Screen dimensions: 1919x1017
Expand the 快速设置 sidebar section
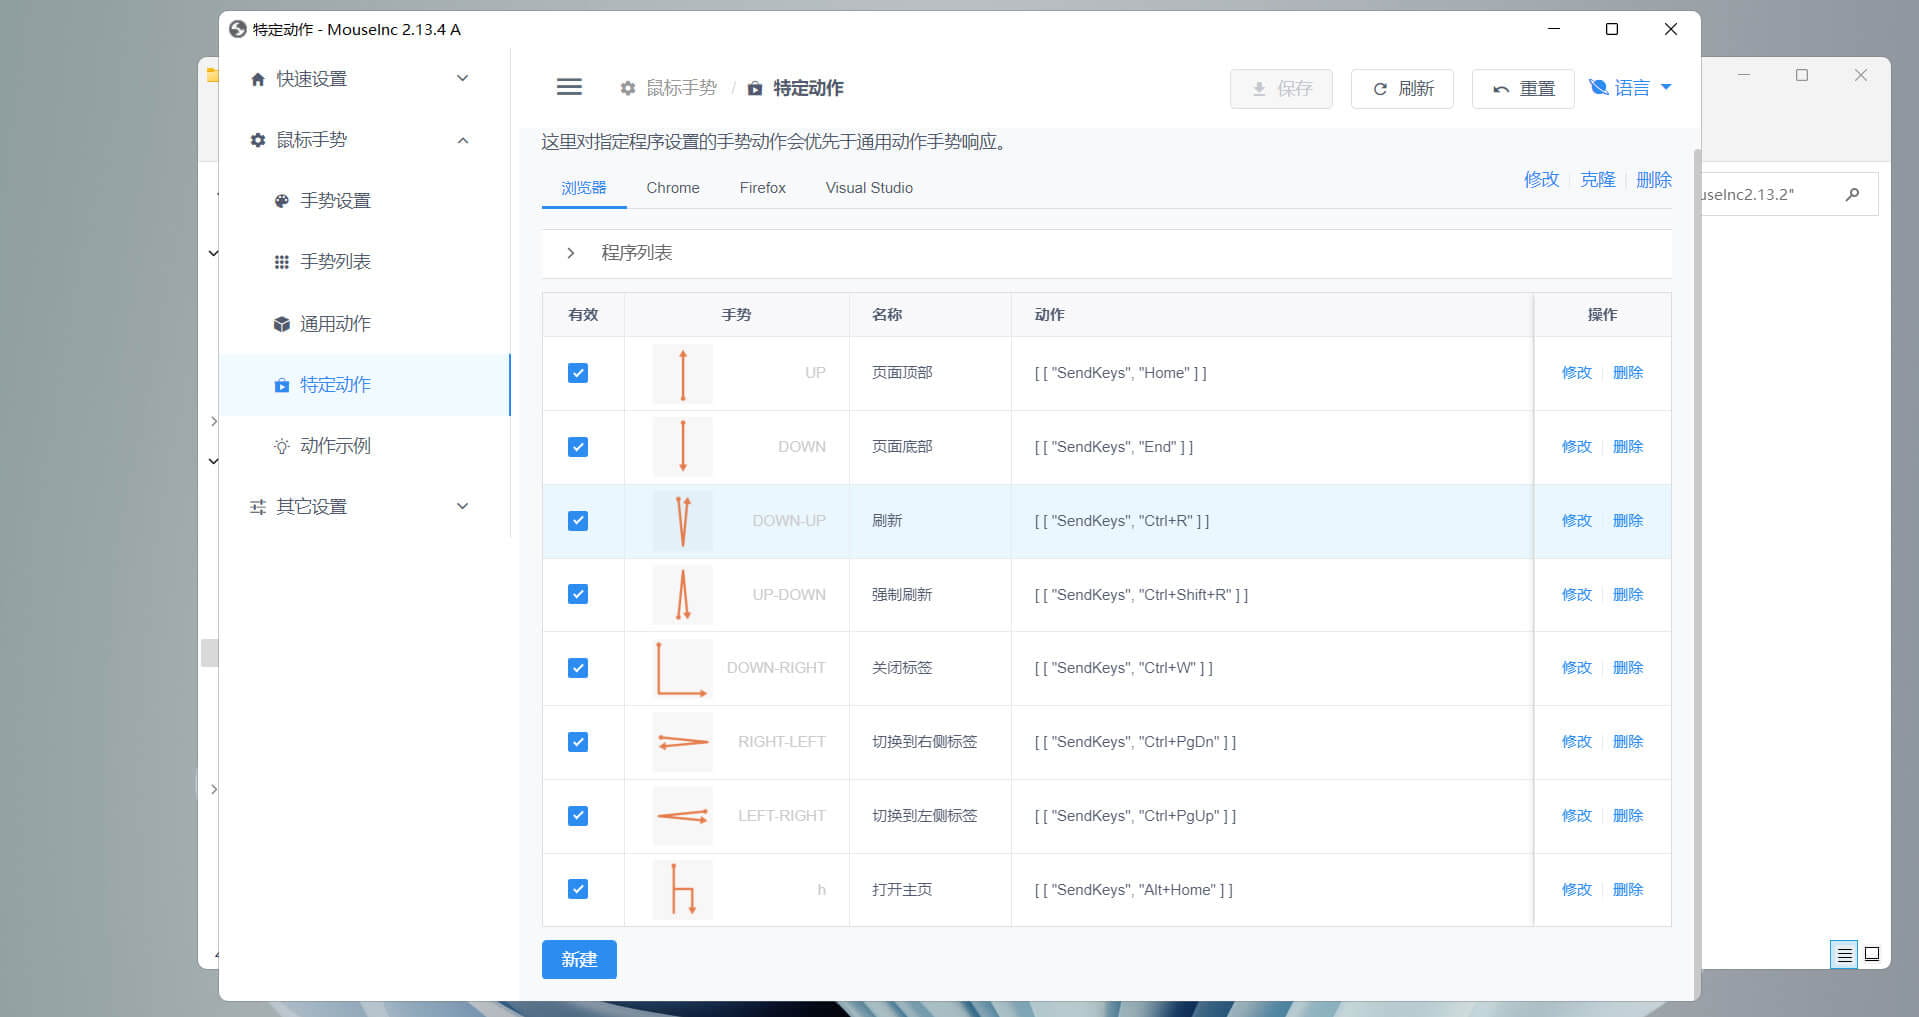[x=360, y=79]
